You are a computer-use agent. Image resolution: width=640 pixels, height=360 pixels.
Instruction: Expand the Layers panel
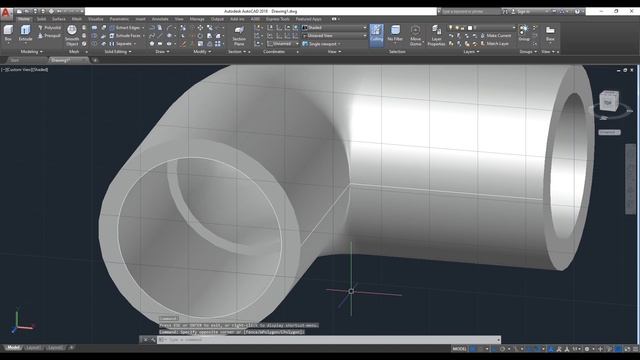471,52
